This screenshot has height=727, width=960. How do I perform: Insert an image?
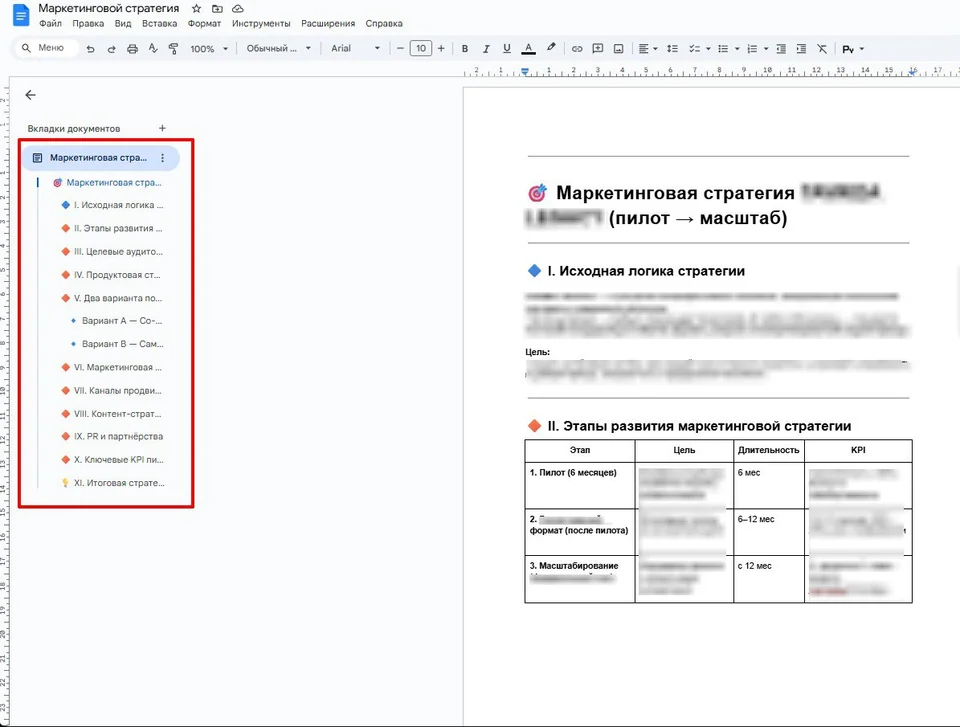[618, 48]
